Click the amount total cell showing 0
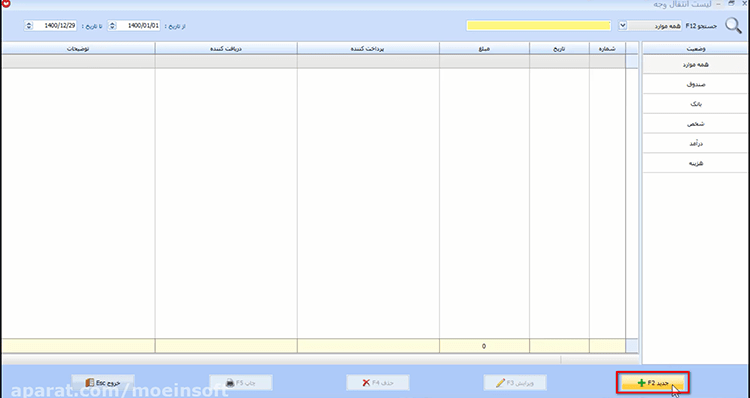Screen dimensions: 750x398 point(484,346)
